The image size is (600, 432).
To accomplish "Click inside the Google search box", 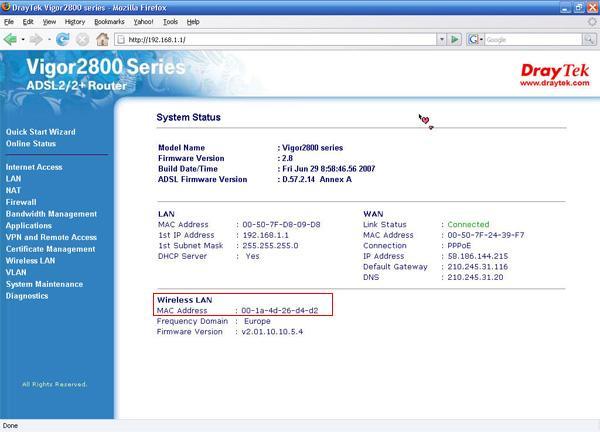I will click(x=533, y=39).
